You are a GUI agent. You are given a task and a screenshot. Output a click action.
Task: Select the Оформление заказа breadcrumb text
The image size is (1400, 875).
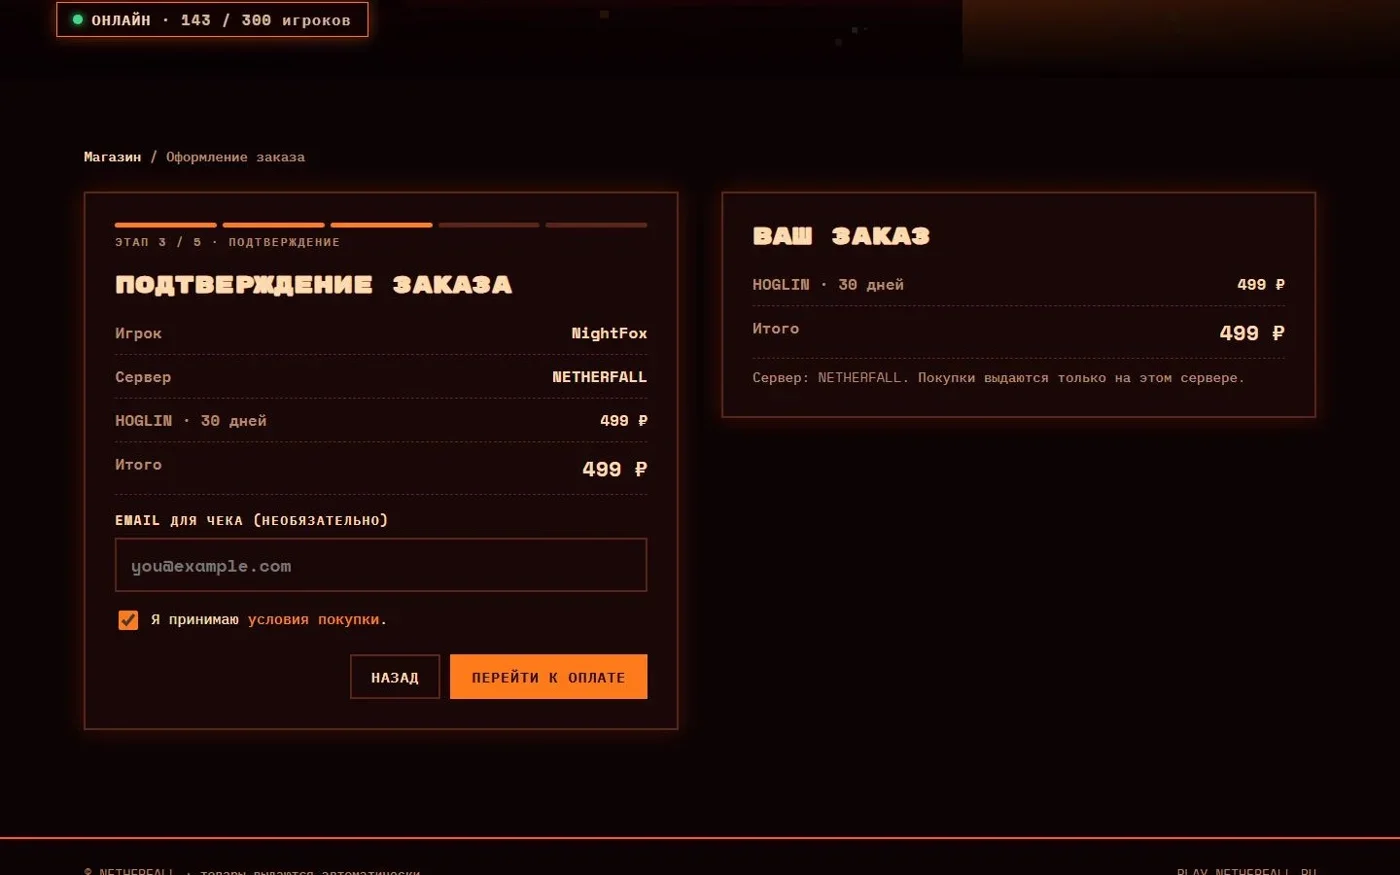pos(236,157)
